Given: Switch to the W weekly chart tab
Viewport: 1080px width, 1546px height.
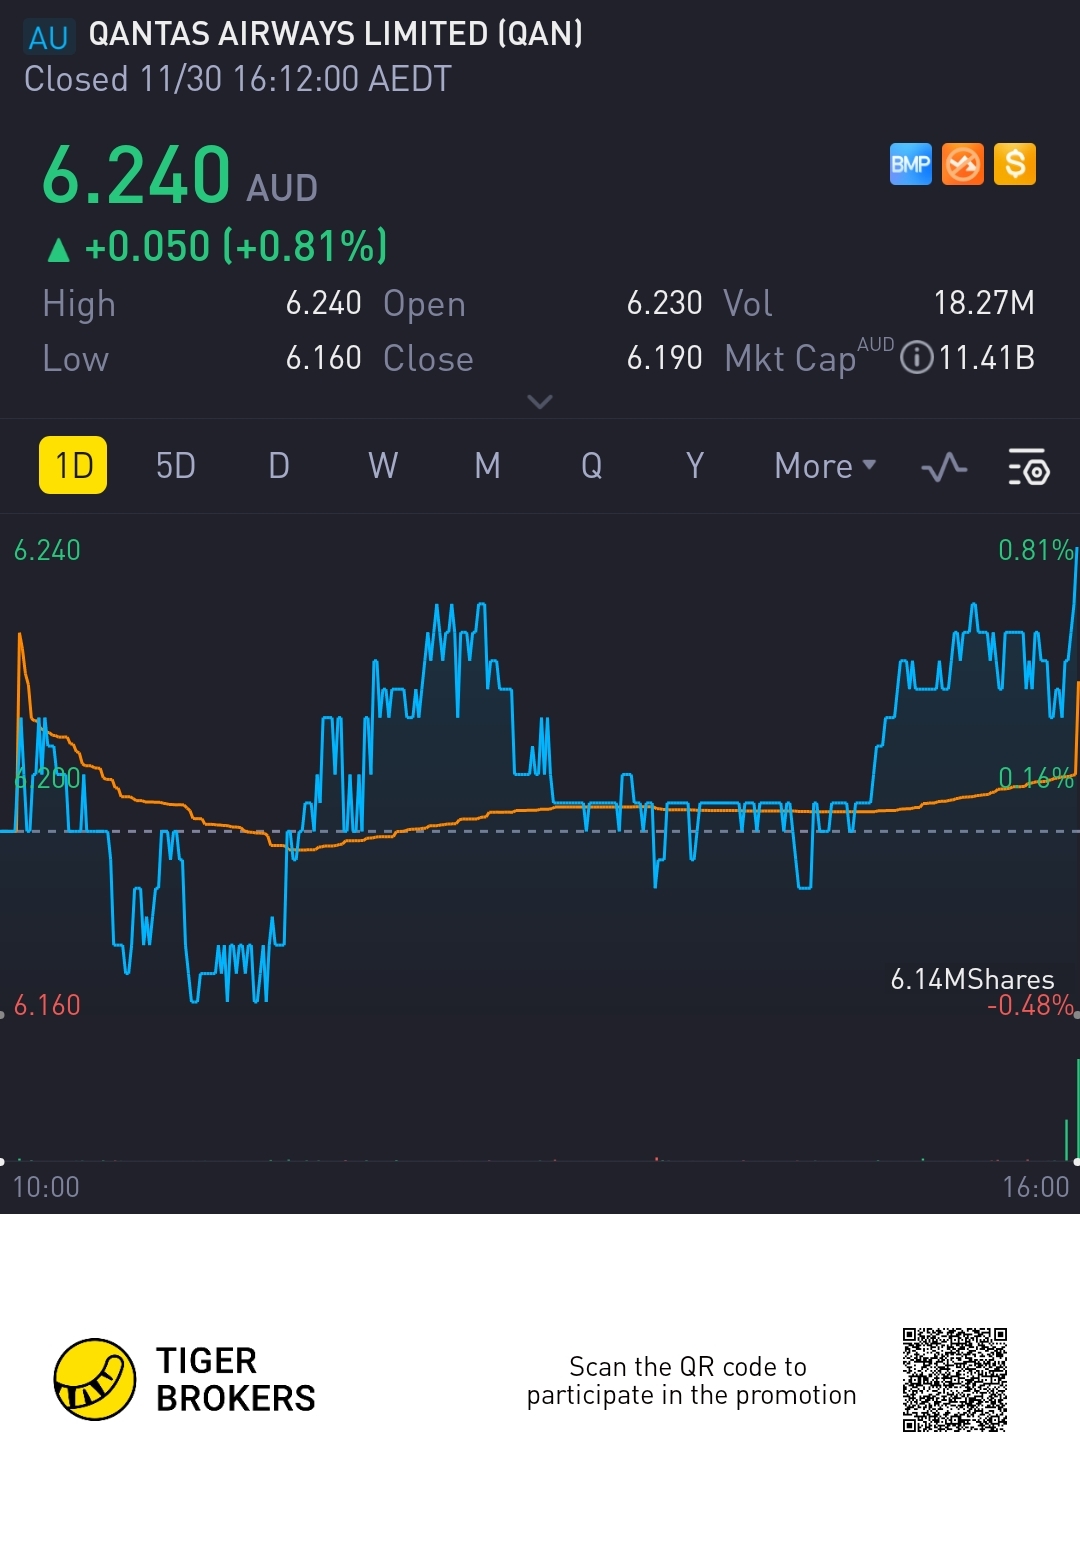Looking at the screenshot, I should pyautogui.click(x=383, y=466).
